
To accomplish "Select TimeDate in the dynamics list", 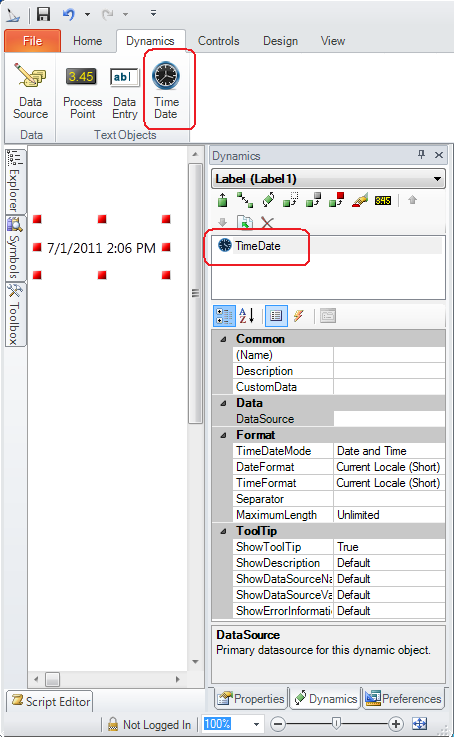I will 258,246.
